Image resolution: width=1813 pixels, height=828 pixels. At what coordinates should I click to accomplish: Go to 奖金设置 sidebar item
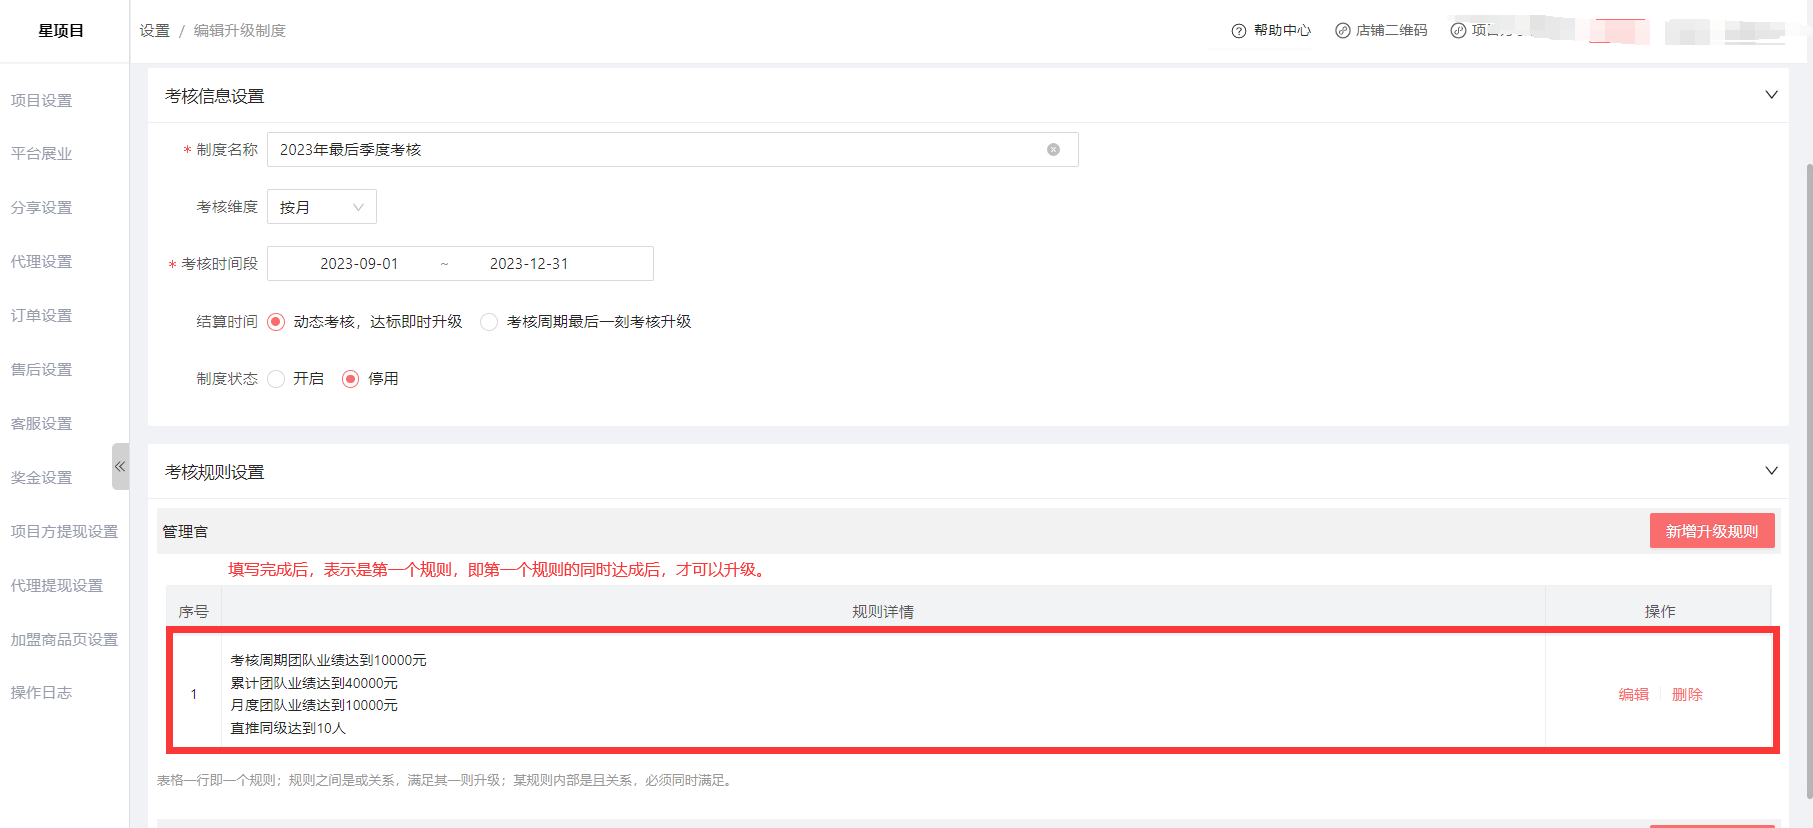point(42,477)
